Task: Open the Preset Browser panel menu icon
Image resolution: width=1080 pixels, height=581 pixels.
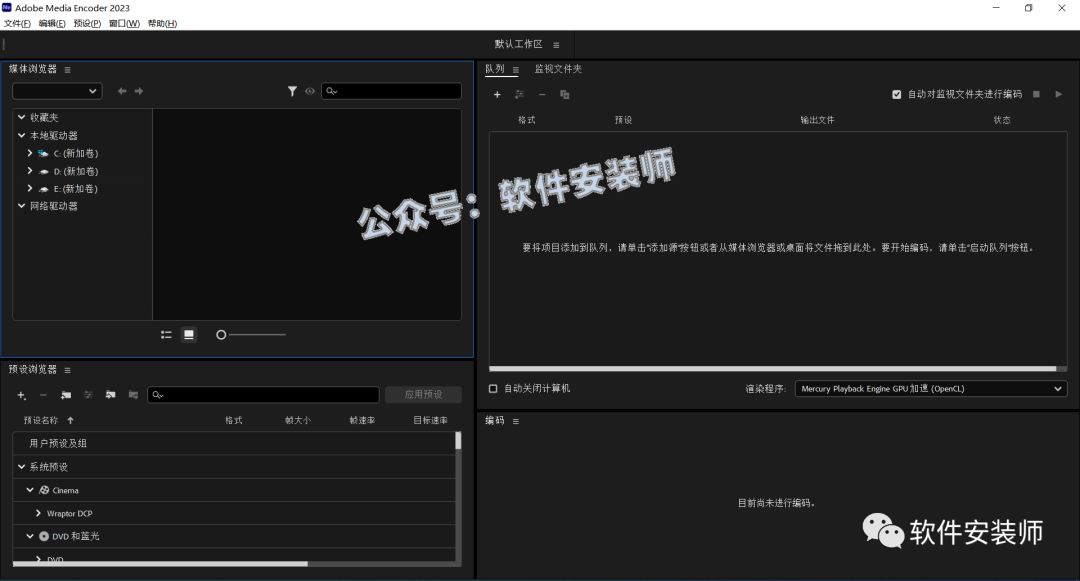Action: (x=68, y=370)
